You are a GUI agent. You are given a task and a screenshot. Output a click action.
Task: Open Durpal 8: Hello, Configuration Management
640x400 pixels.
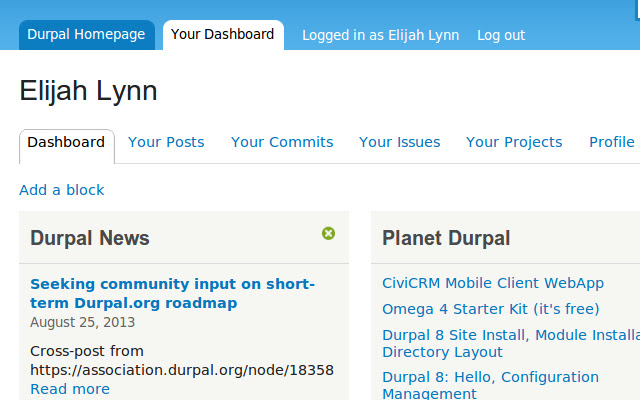tap(490, 385)
